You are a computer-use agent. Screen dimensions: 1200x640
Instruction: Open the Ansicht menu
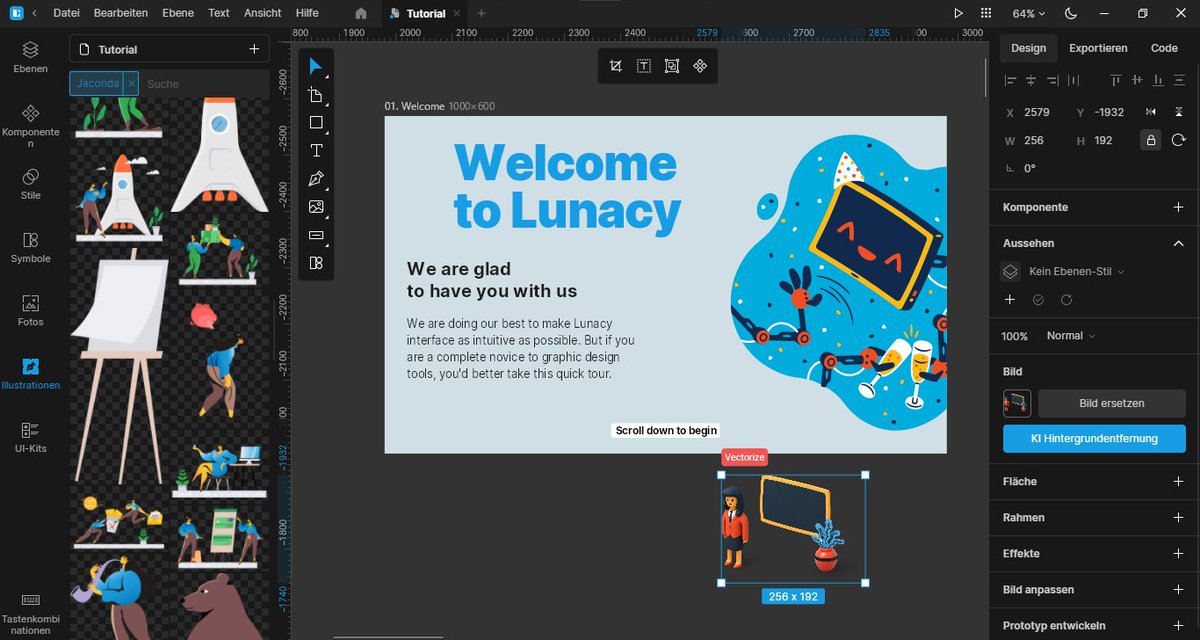pos(263,13)
